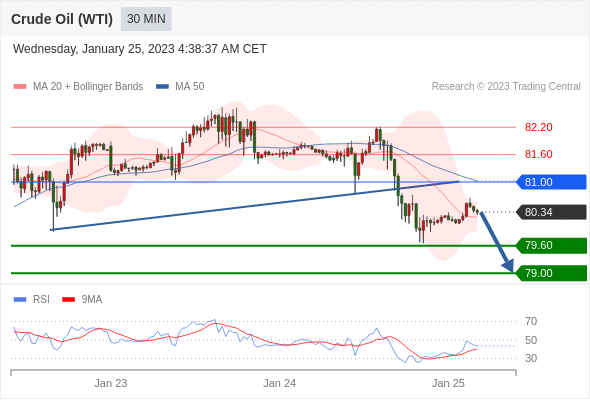Click the Research © 2023 Trading Central text
The image size is (590, 400).
tap(506, 87)
